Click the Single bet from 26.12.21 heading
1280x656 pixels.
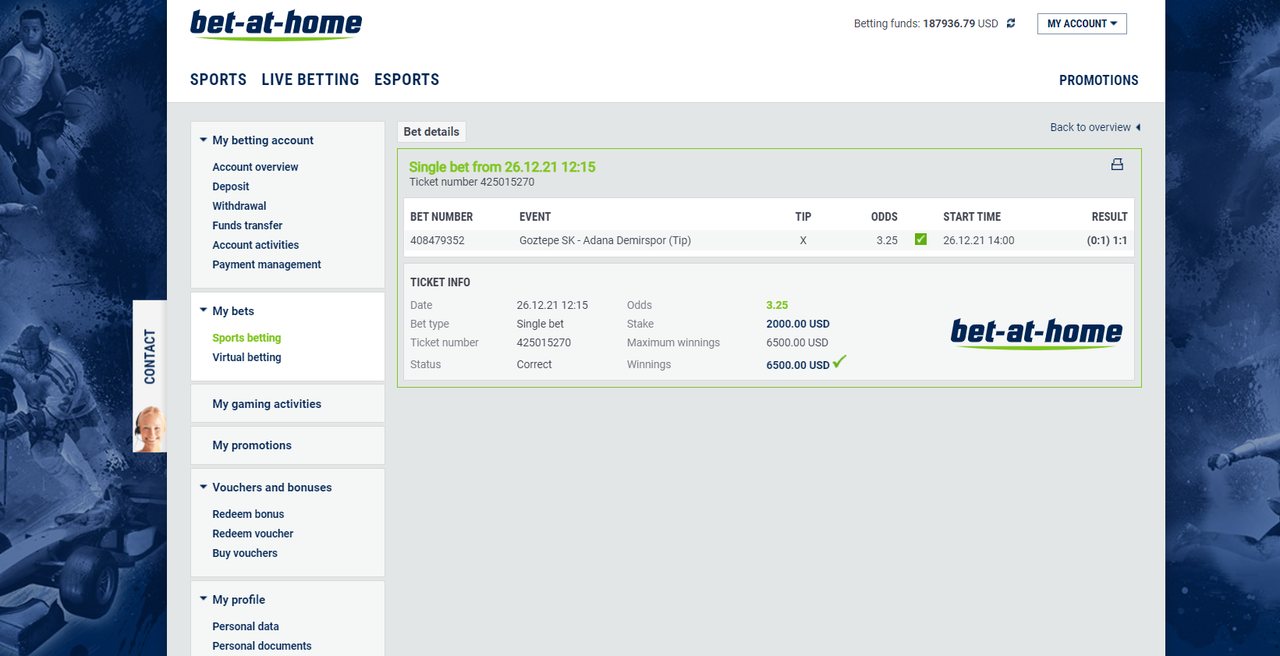pyautogui.click(x=502, y=167)
